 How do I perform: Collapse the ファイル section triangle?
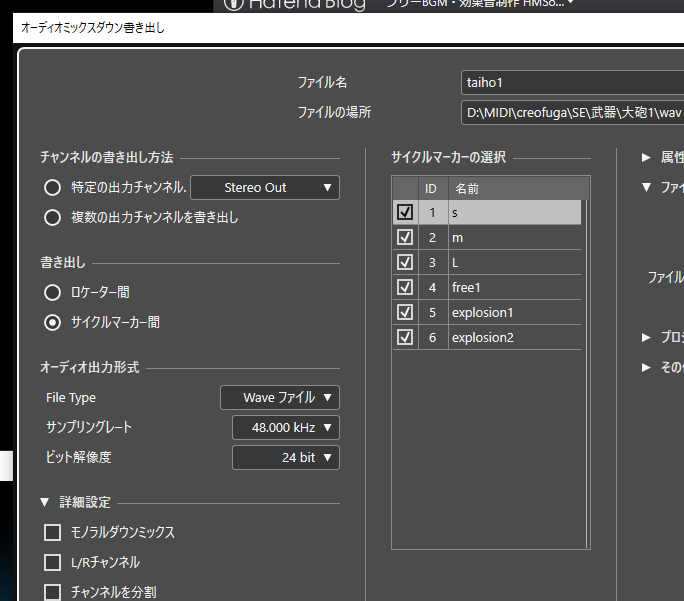tap(646, 188)
